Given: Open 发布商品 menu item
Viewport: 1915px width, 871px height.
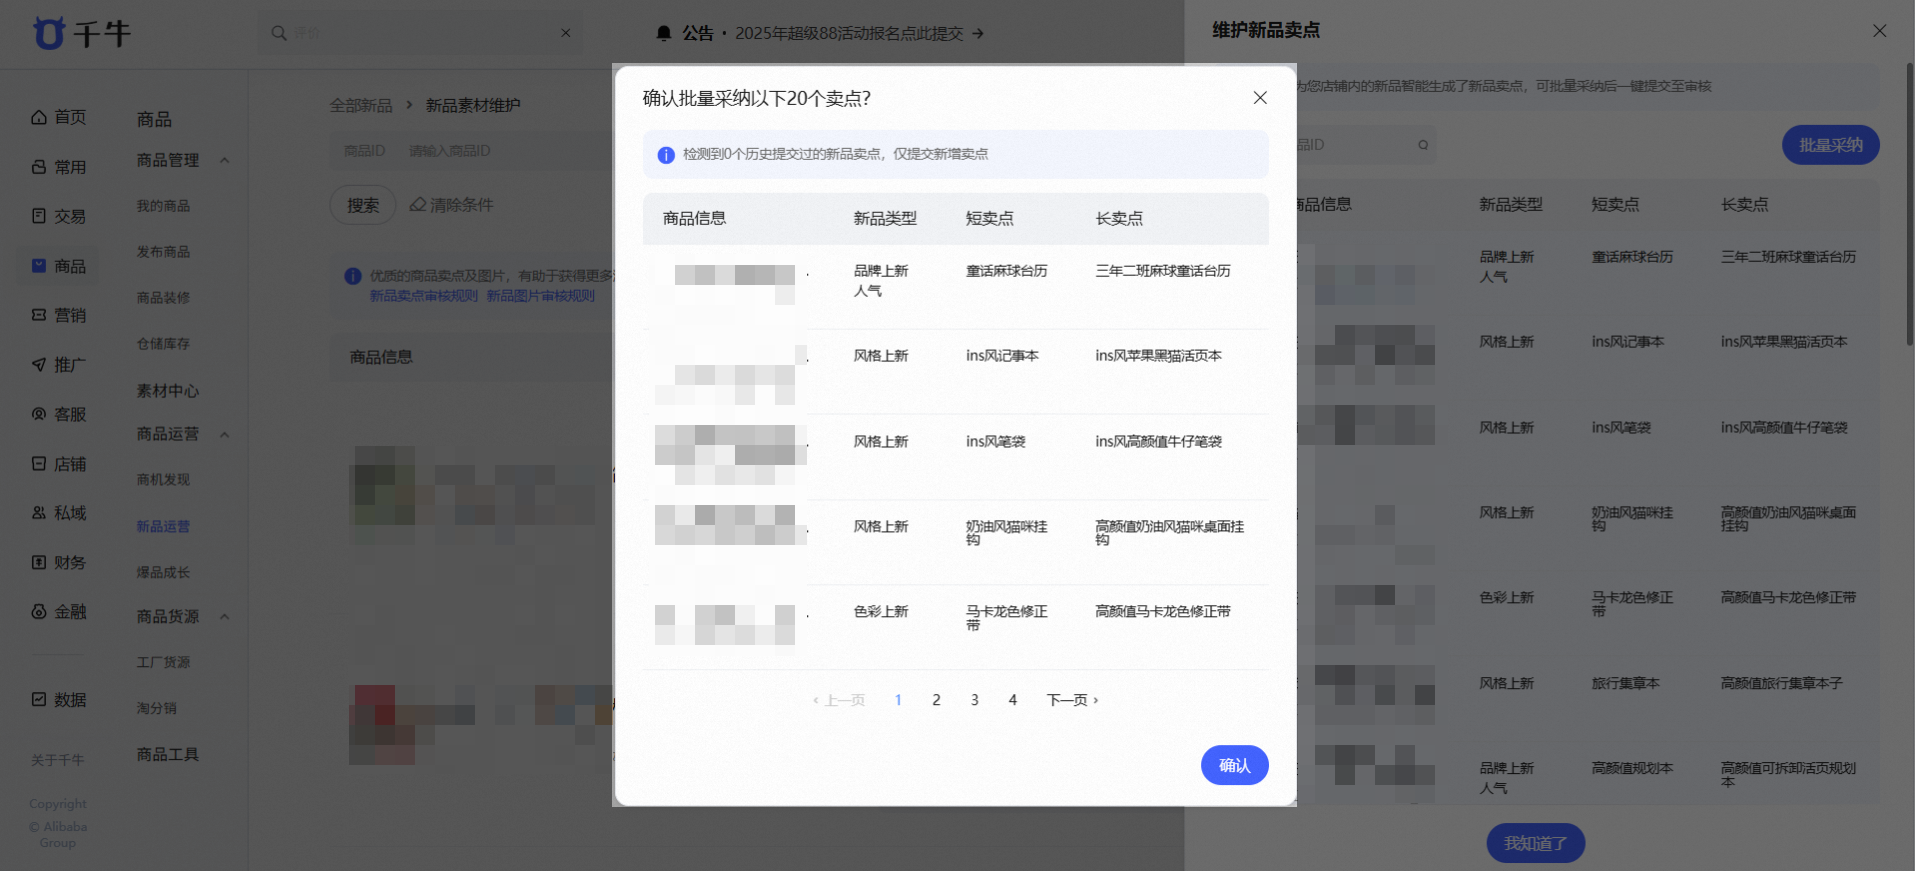Looking at the screenshot, I should (x=163, y=252).
